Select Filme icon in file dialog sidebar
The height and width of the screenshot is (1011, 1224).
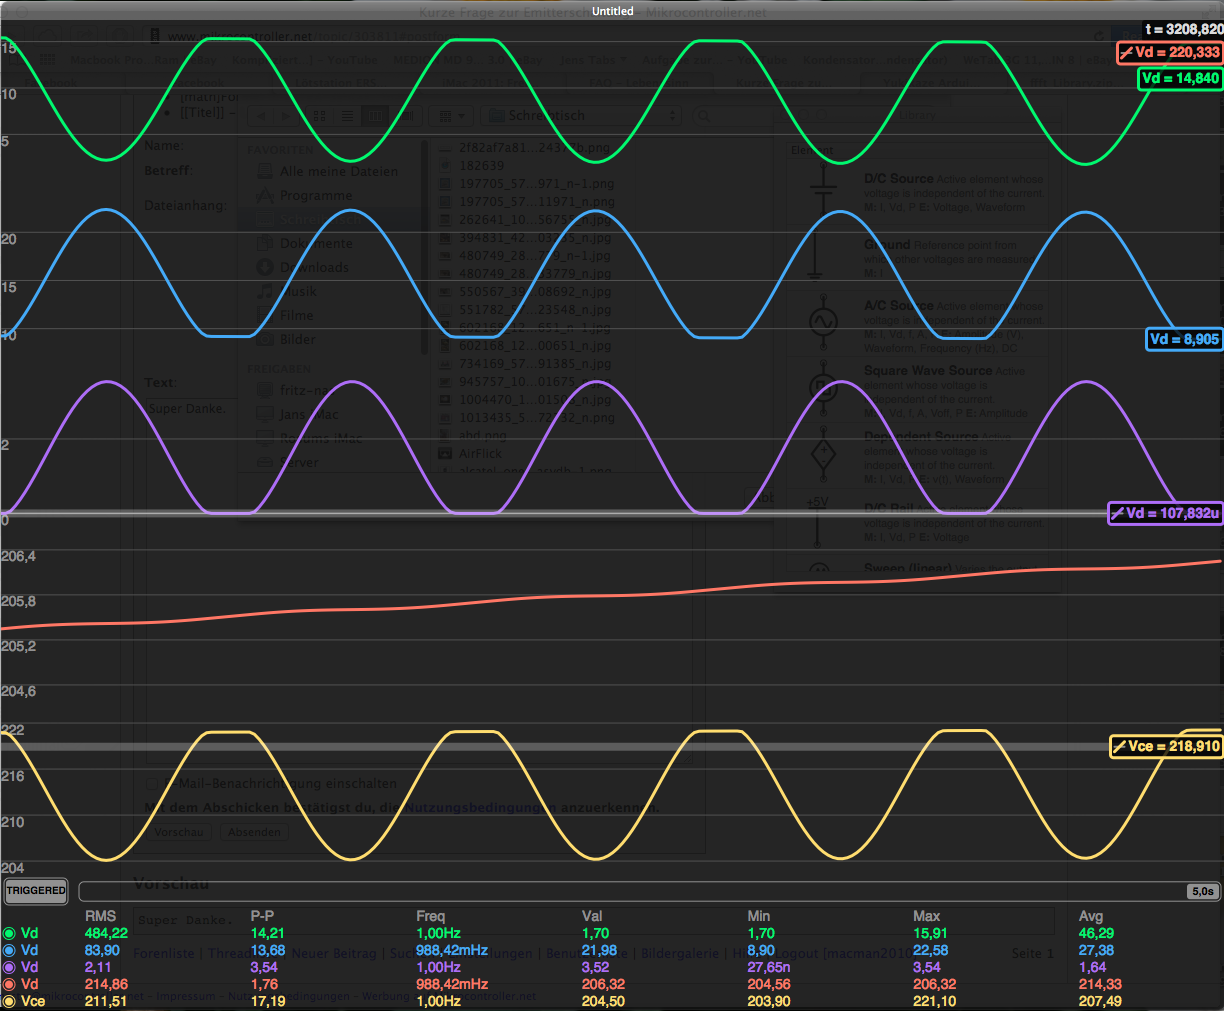[265, 315]
